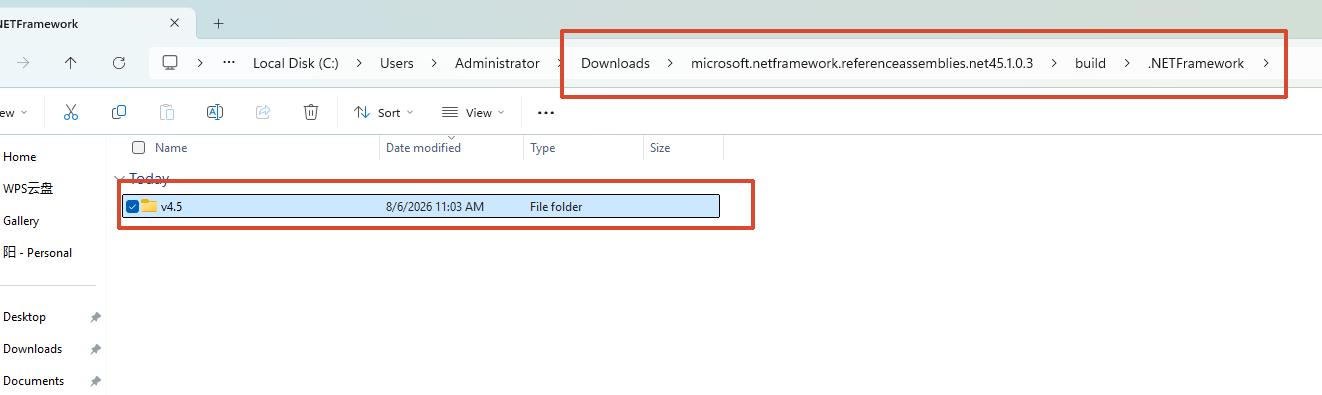This screenshot has height=395, width=1322.
Task: Open Home in the navigation pane
Action: 20,157
